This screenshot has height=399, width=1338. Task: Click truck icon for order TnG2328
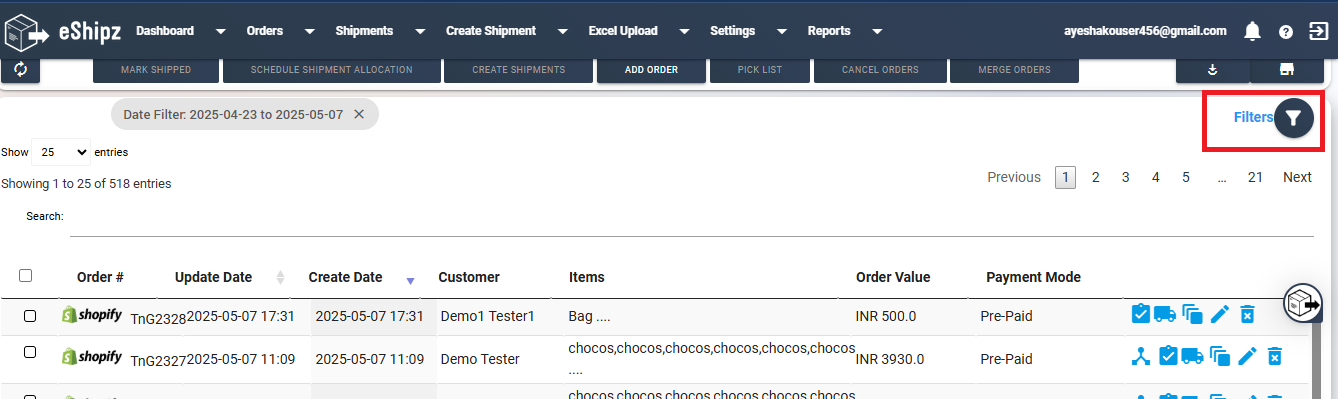click(x=1164, y=314)
